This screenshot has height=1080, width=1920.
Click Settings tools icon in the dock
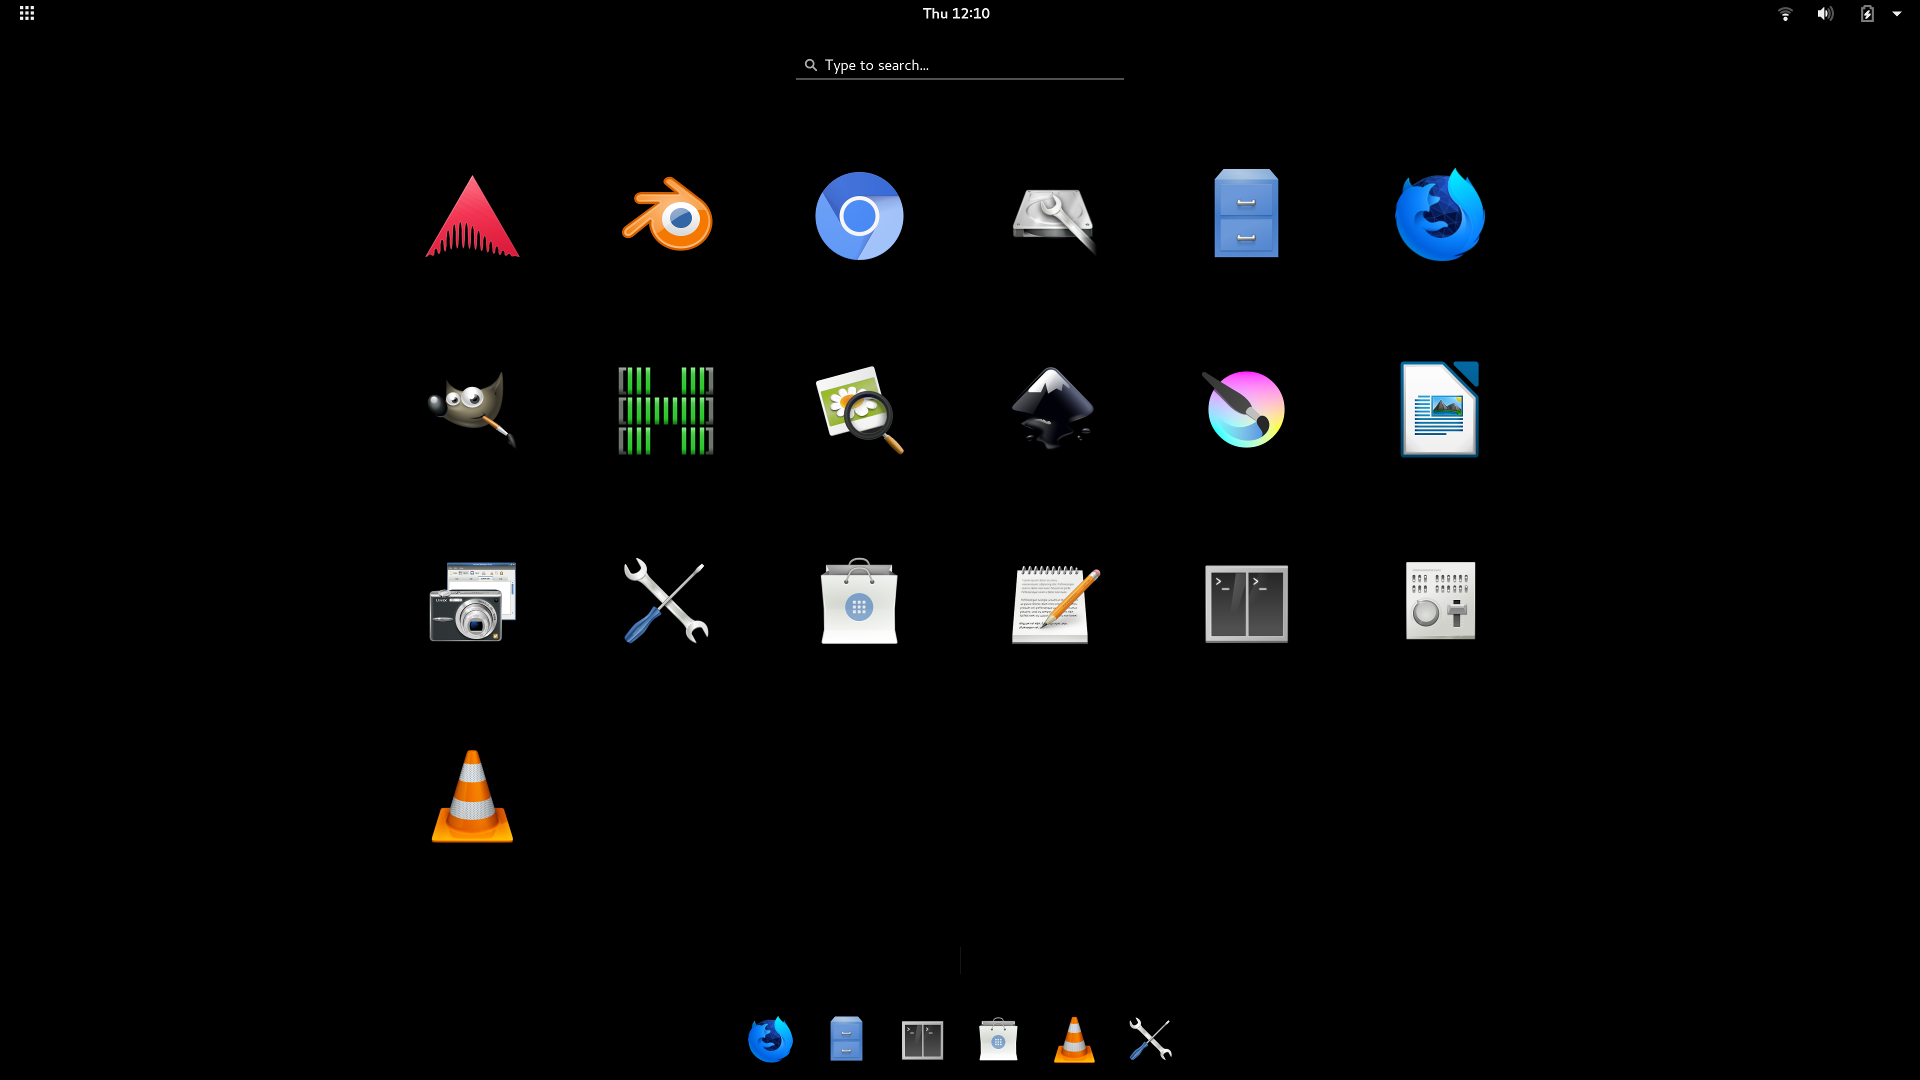pyautogui.click(x=1150, y=1039)
